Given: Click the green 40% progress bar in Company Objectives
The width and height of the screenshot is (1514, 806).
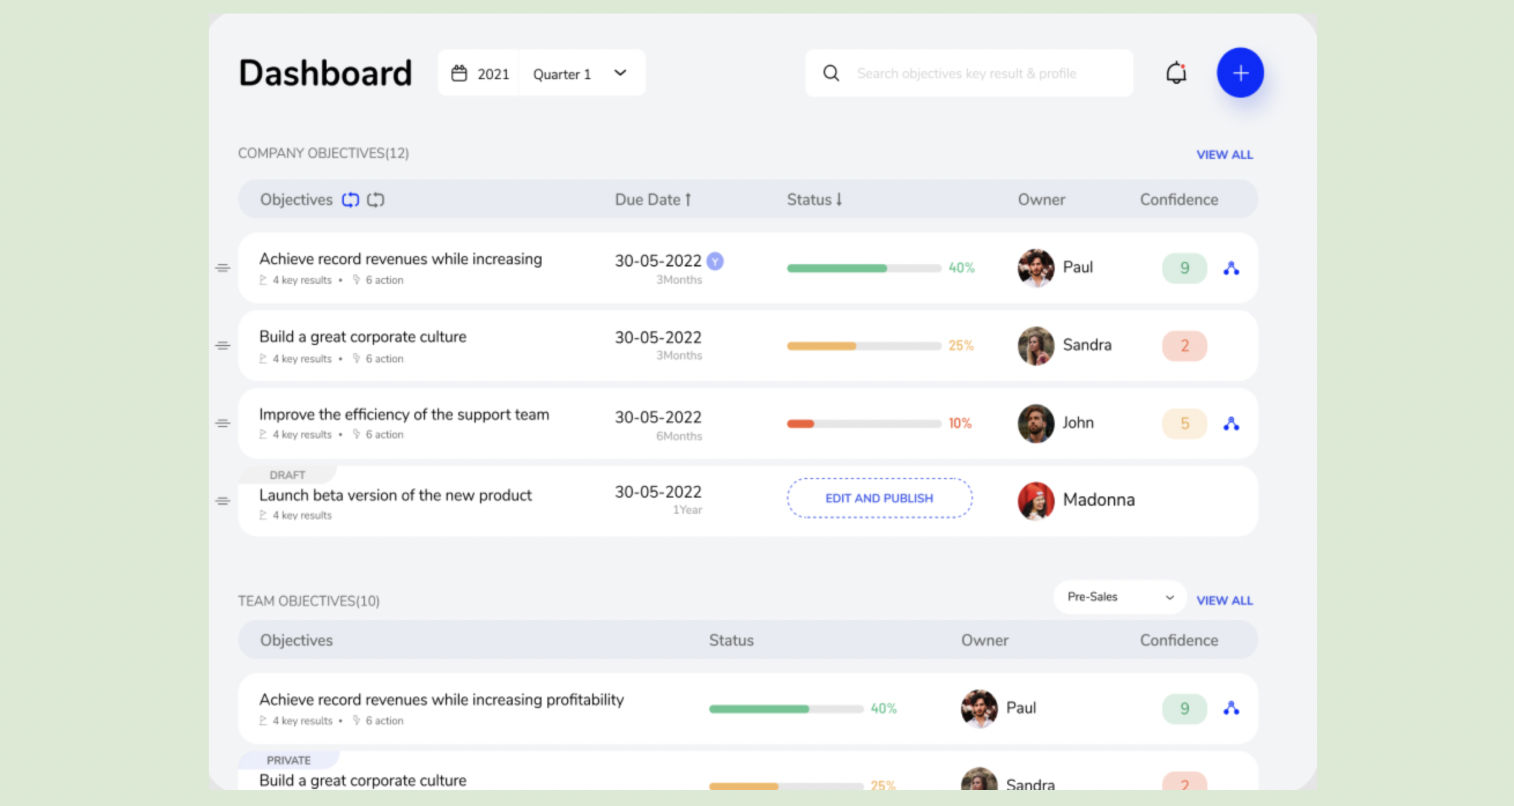Looking at the screenshot, I should 864,268.
